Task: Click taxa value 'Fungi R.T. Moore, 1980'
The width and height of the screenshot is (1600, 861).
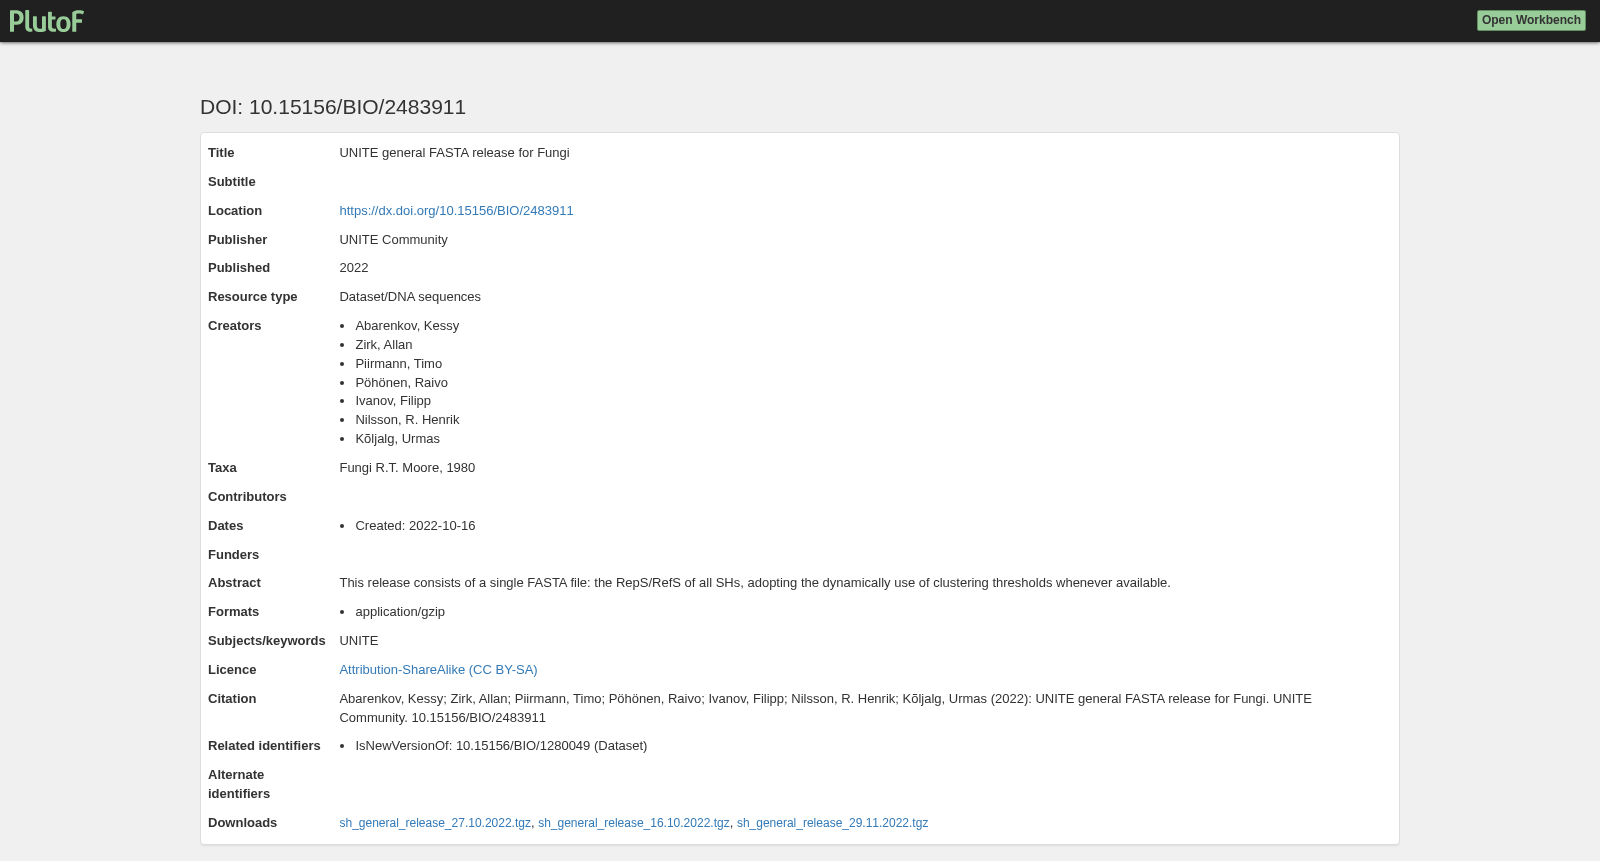Action: tap(407, 468)
